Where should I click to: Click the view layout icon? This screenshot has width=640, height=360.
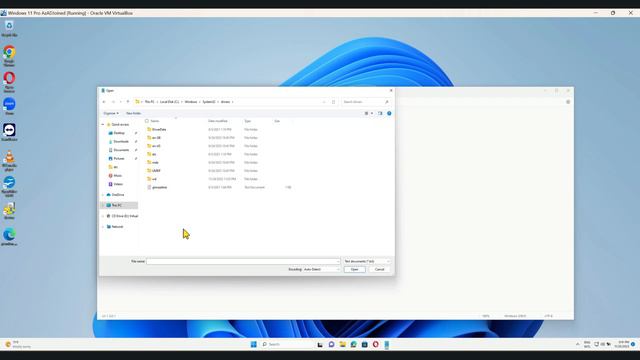(366, 113)
